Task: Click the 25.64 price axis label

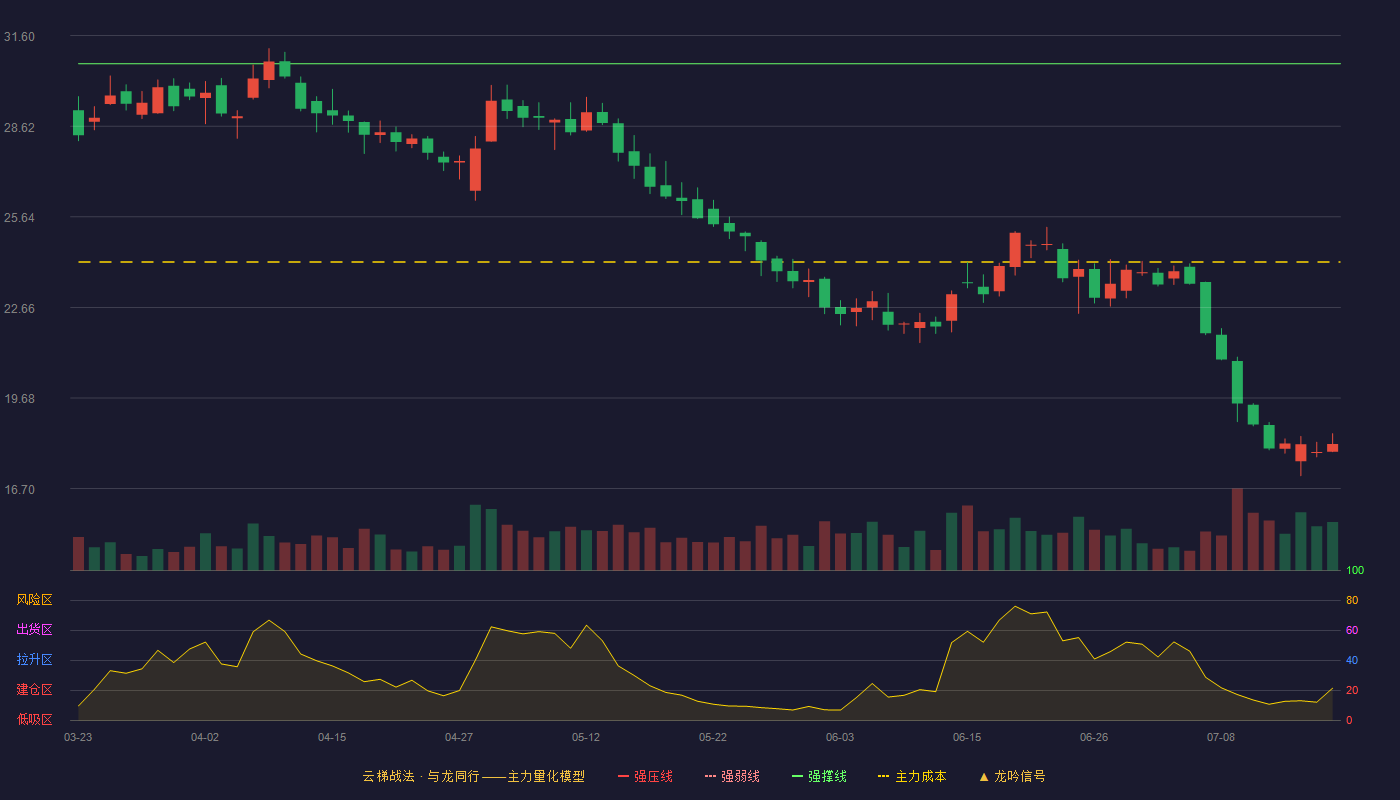Action: [x=19, y=218]
